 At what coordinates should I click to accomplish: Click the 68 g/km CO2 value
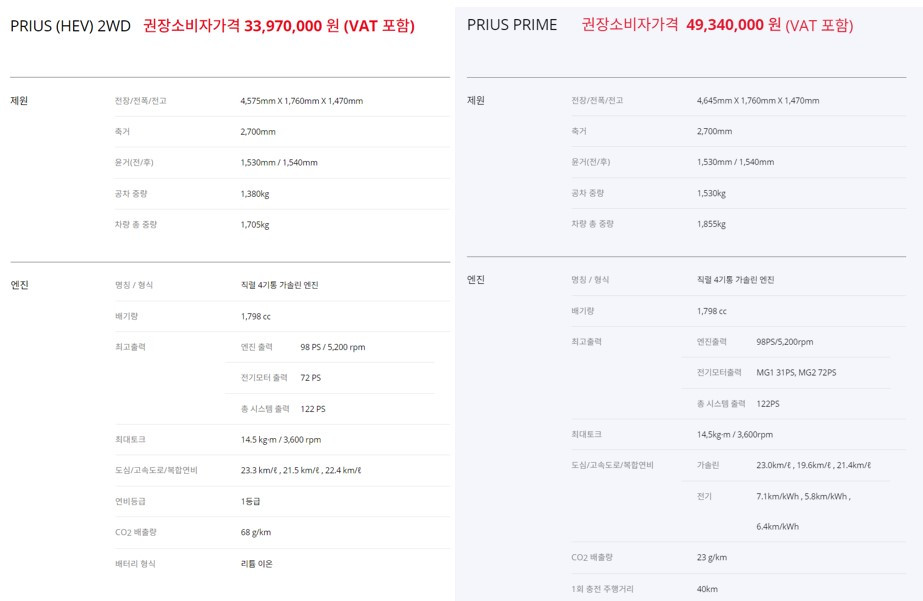click(255, 532)
